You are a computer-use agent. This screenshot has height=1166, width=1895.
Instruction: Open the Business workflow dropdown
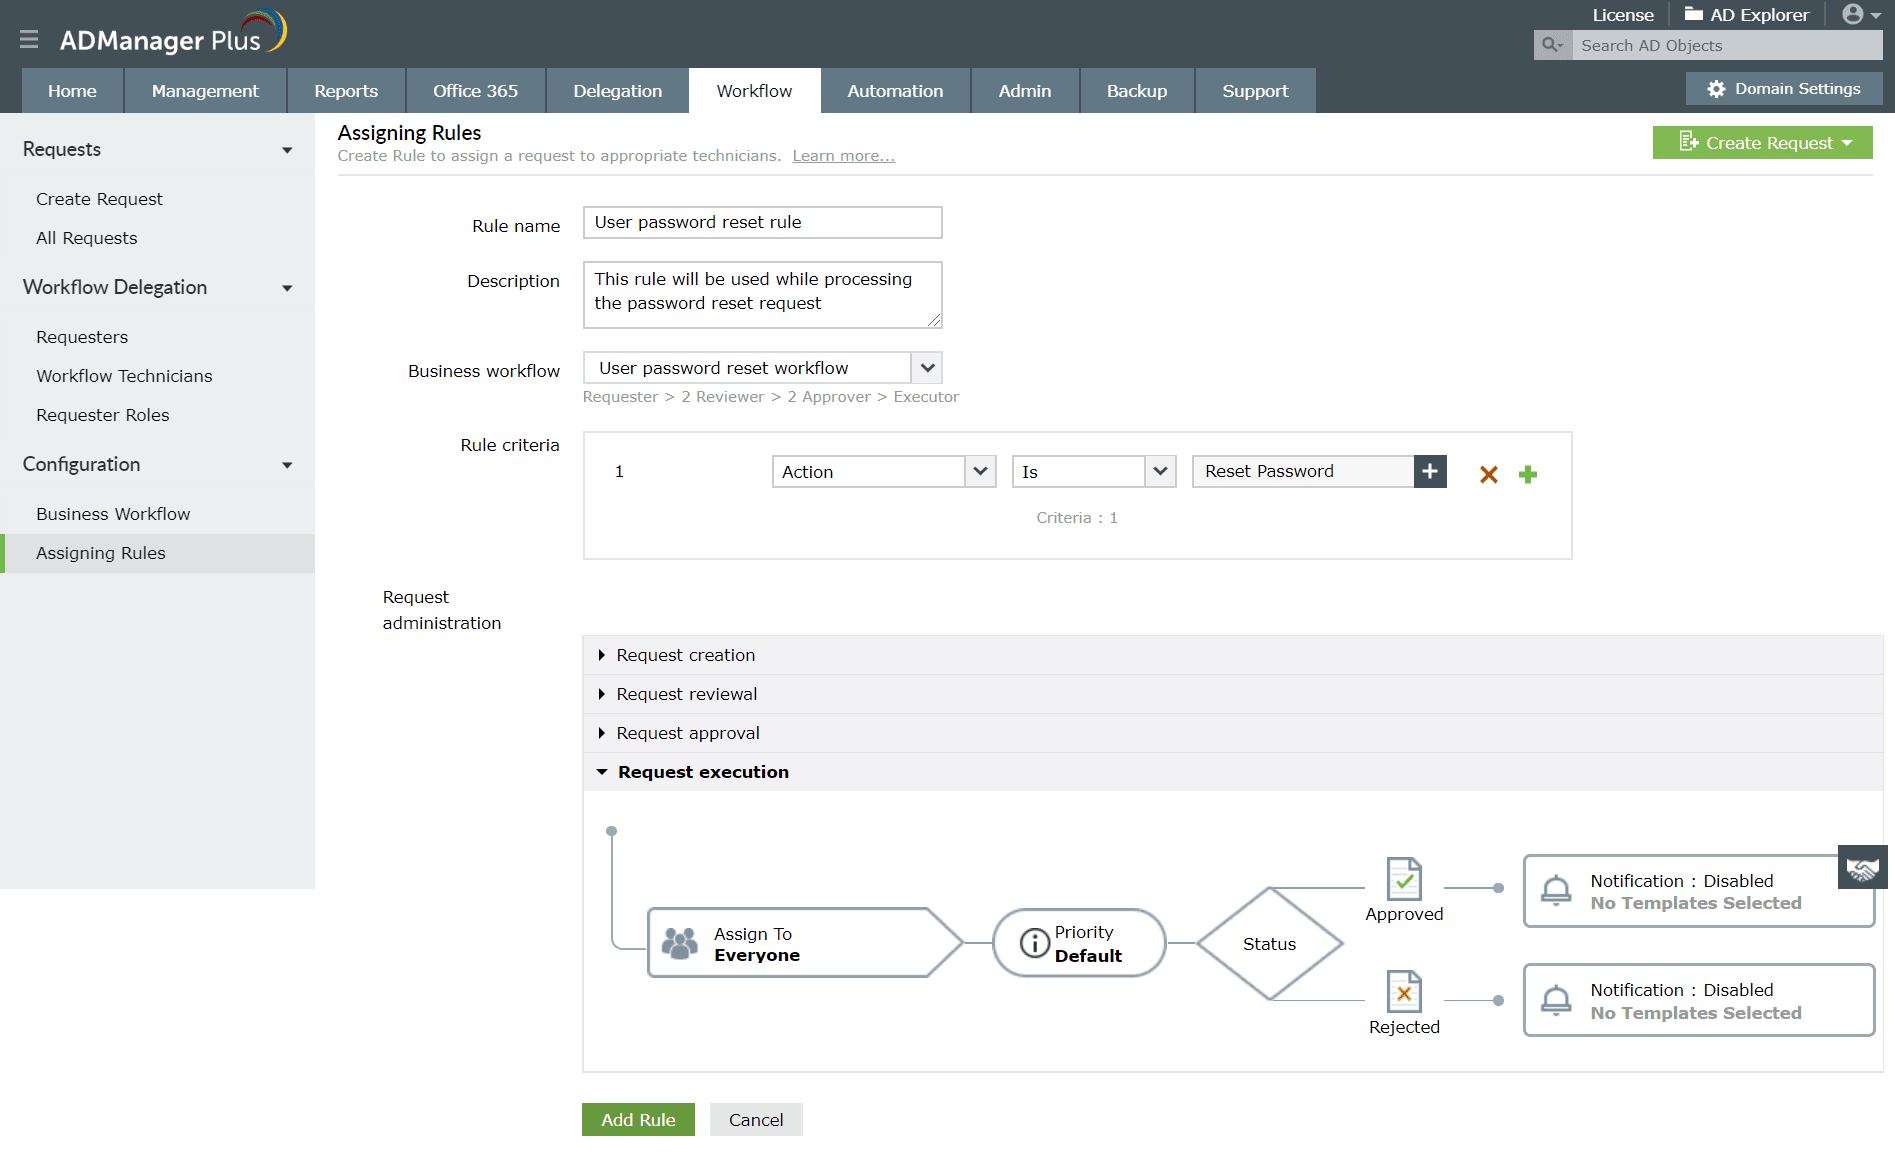[926, 367]
